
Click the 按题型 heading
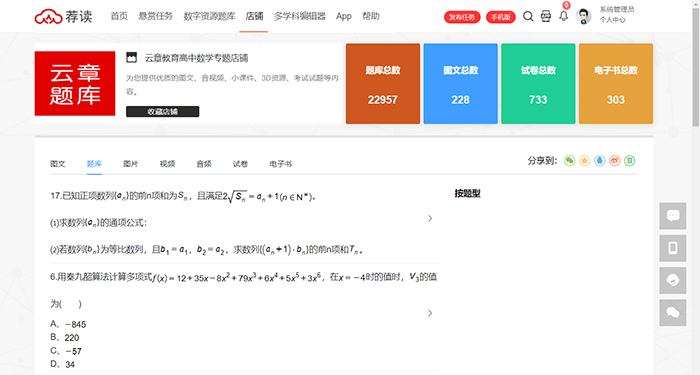467,193
